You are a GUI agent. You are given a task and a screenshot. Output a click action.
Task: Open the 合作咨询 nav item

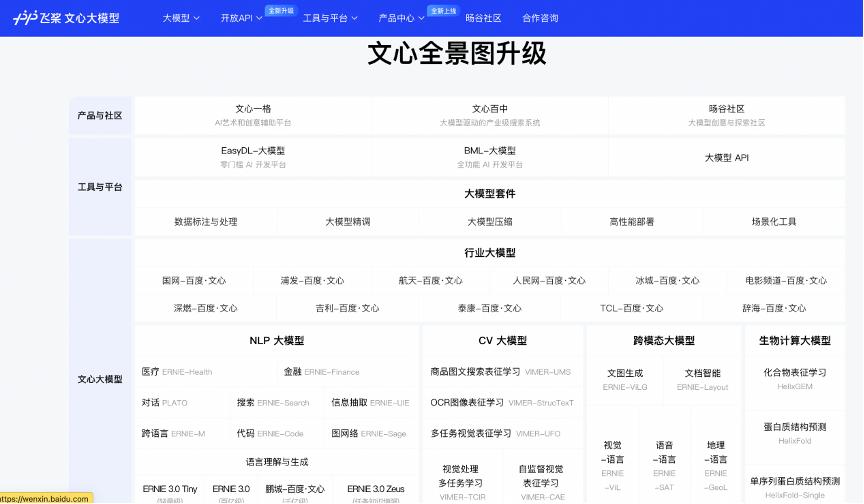pos(540,18)
